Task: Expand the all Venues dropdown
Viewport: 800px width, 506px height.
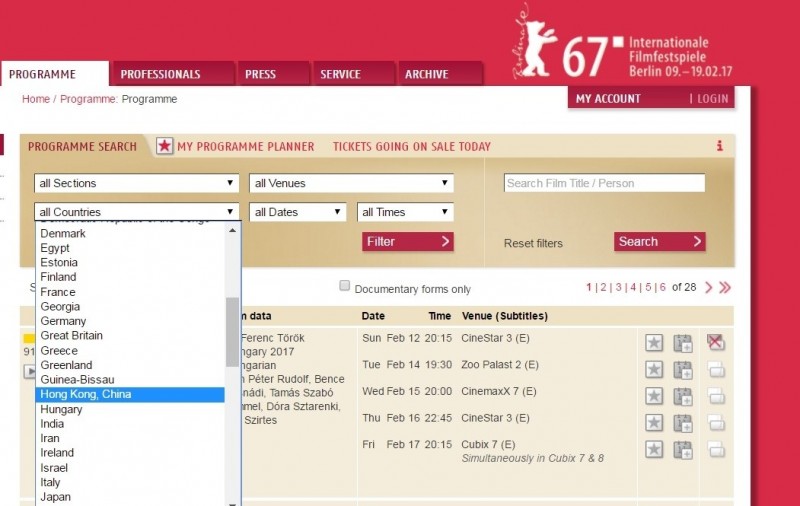Action: coord(351,183)
